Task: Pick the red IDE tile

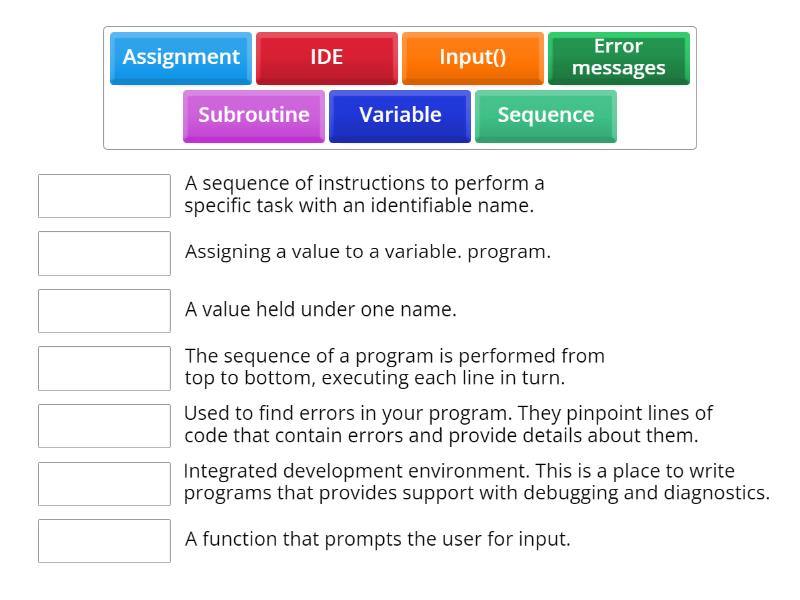Action: point(326,58)
